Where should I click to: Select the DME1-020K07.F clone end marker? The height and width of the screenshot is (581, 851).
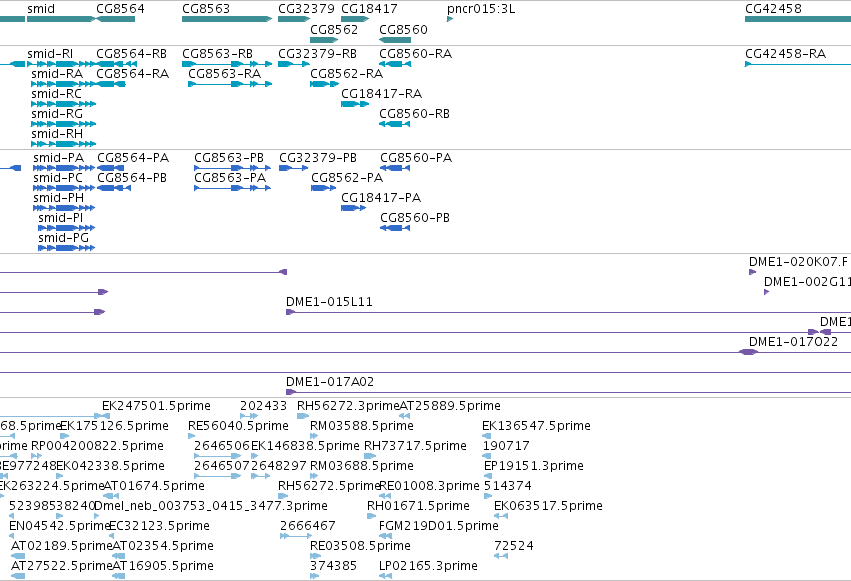(x=752, y=272)
